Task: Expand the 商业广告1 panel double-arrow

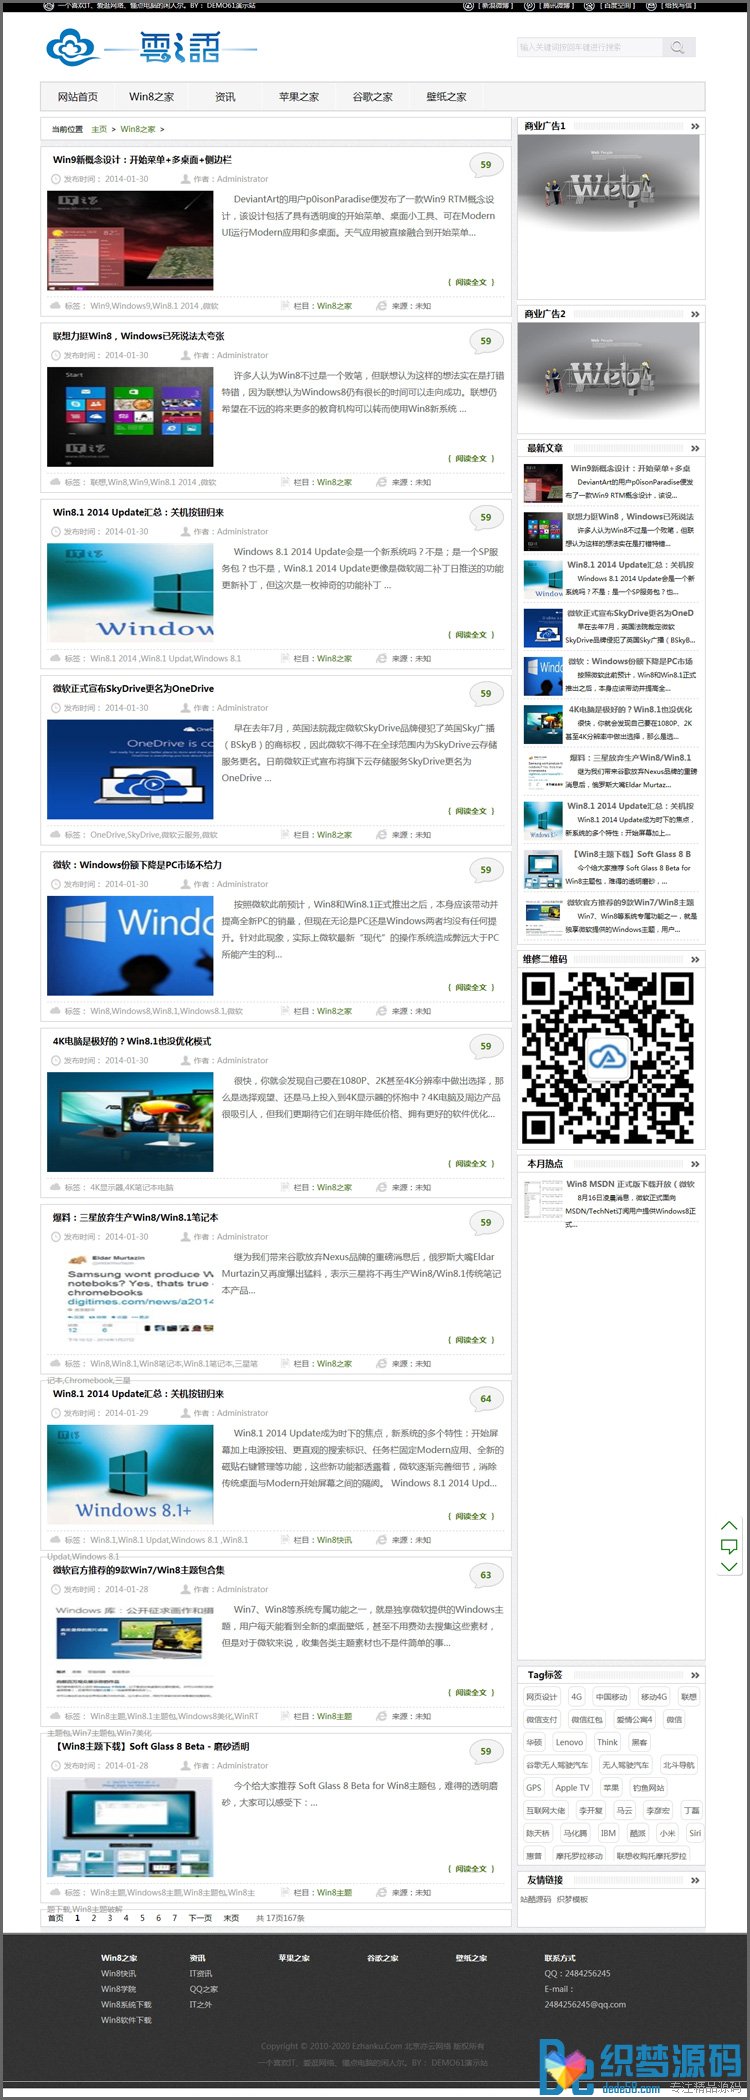Action: pyautogui.click(x=695, y=126)
